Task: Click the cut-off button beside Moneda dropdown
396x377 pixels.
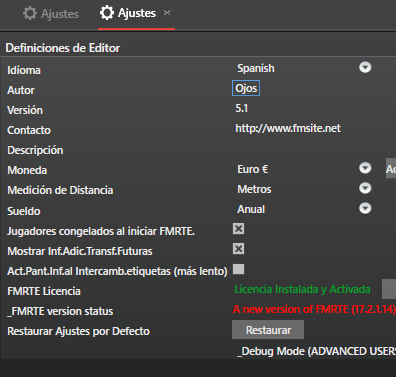Action: click(x=391, y=169)
